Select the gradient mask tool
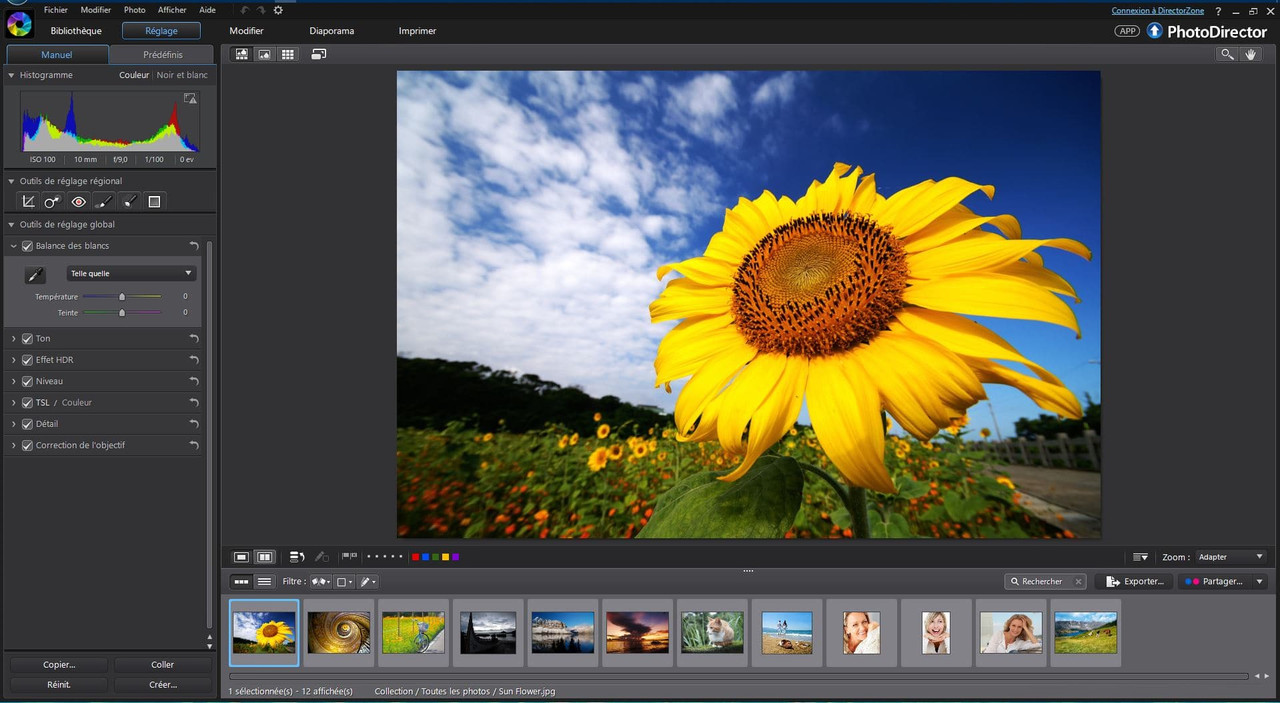The height and width of the screenshot is (703, 1280). [x=154, y=202]
